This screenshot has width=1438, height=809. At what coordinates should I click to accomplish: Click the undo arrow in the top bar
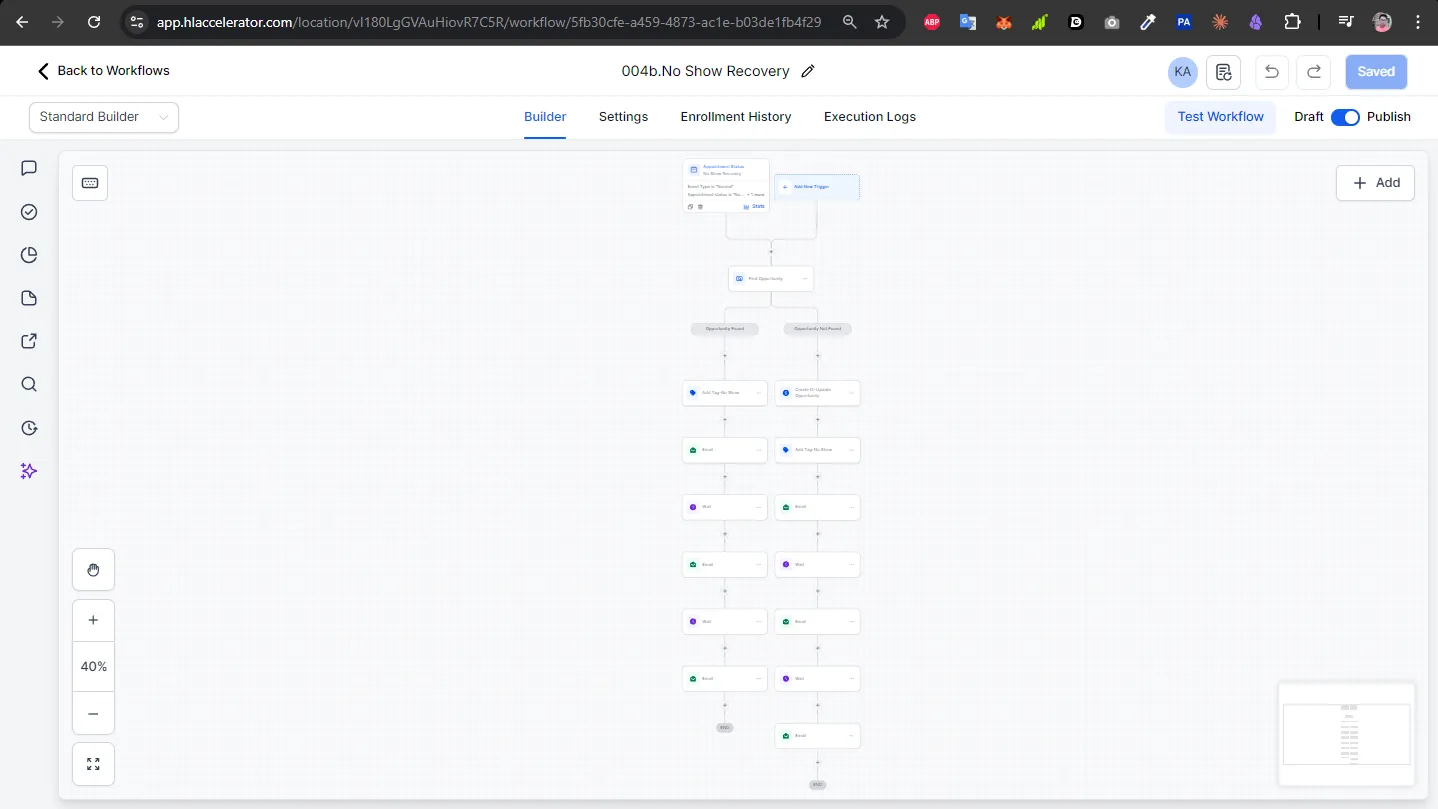click(1271, 71)
